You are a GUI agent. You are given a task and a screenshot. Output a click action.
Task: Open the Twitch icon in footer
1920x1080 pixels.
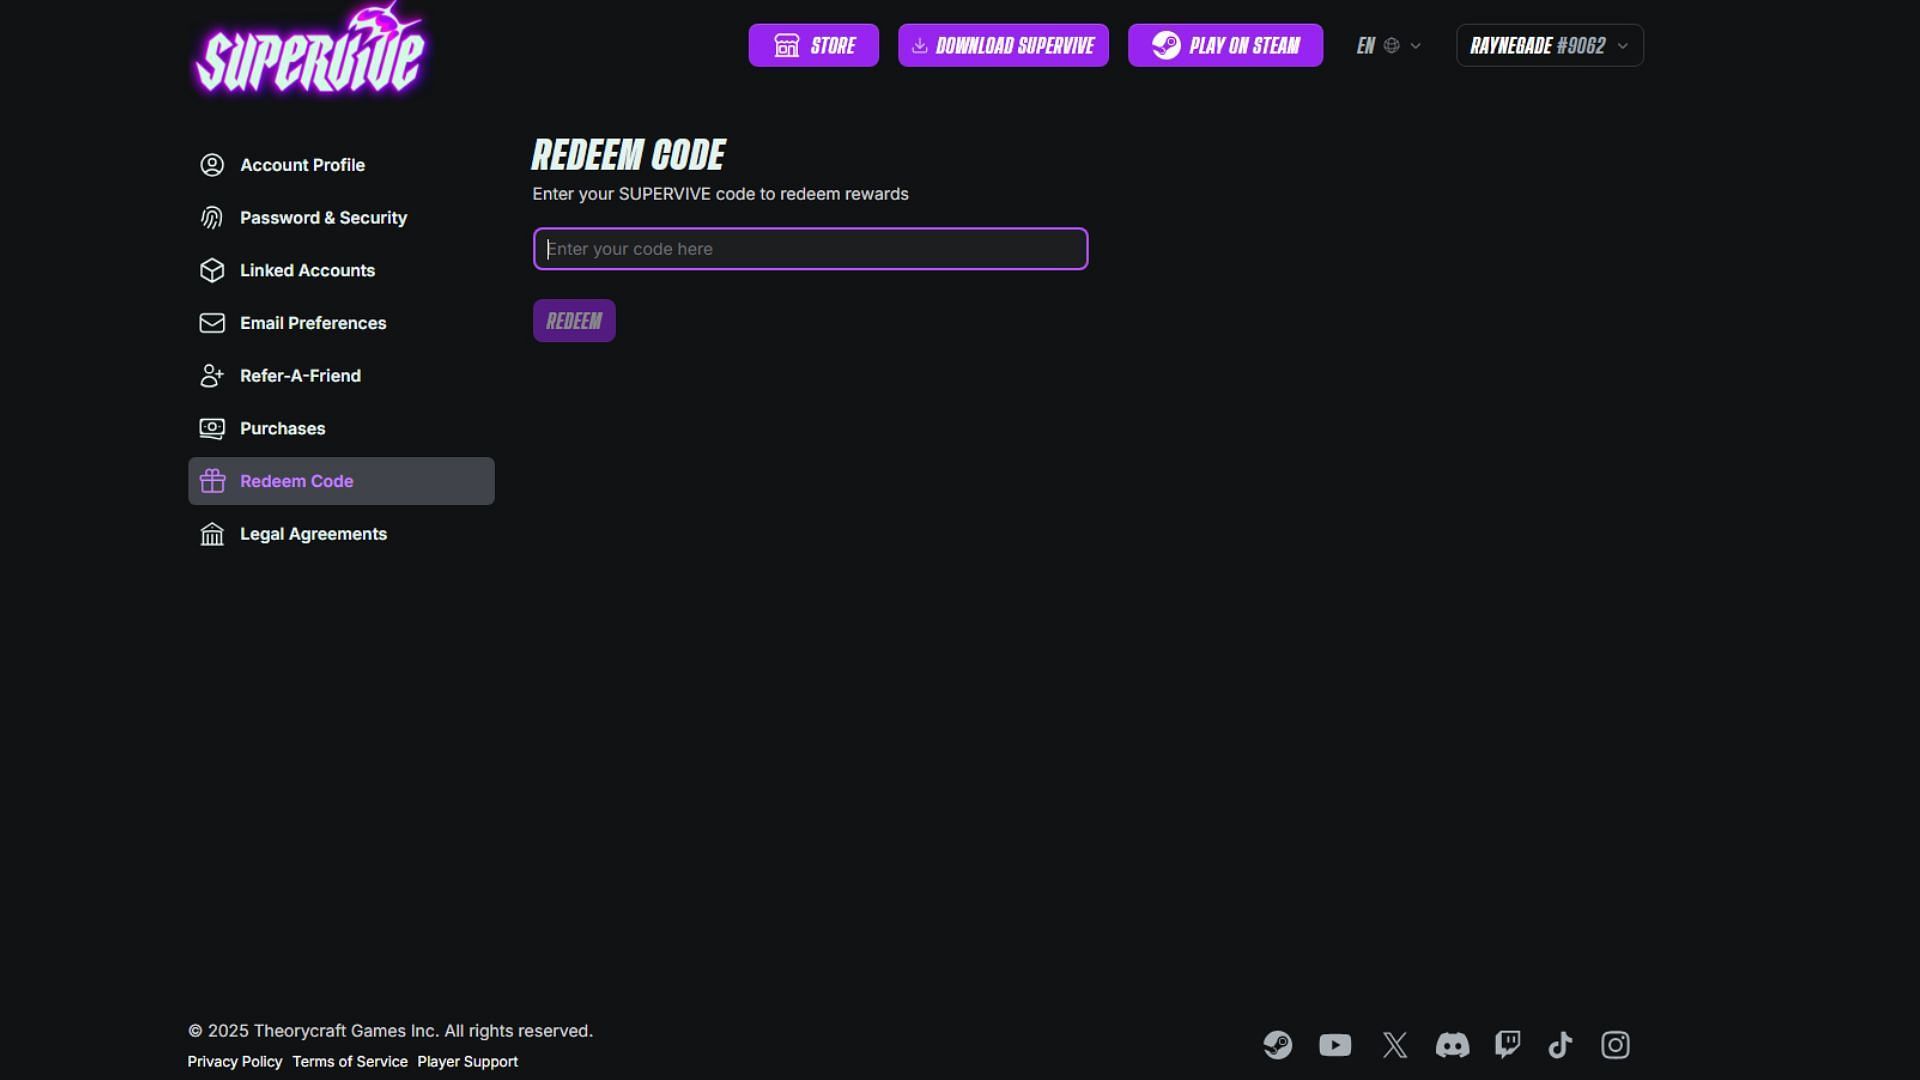[x=1508, y=1045]
